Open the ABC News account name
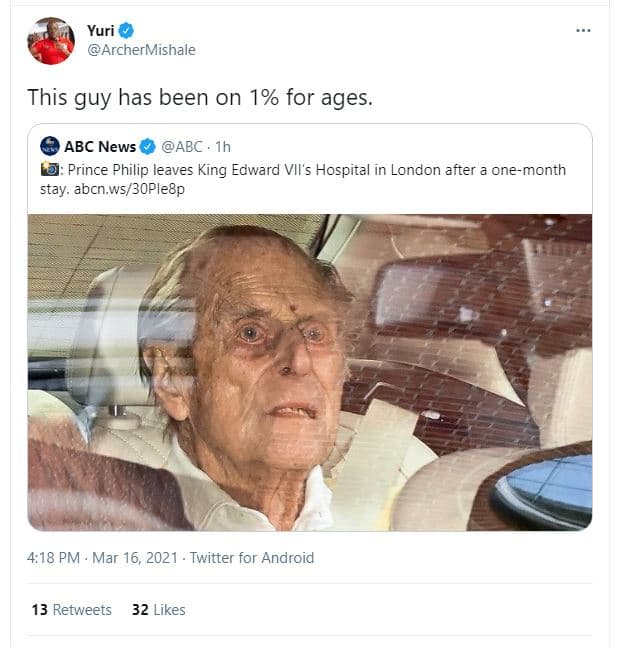Image resolution: width=620 pixels, height=647 pixels. coord(100,148)
